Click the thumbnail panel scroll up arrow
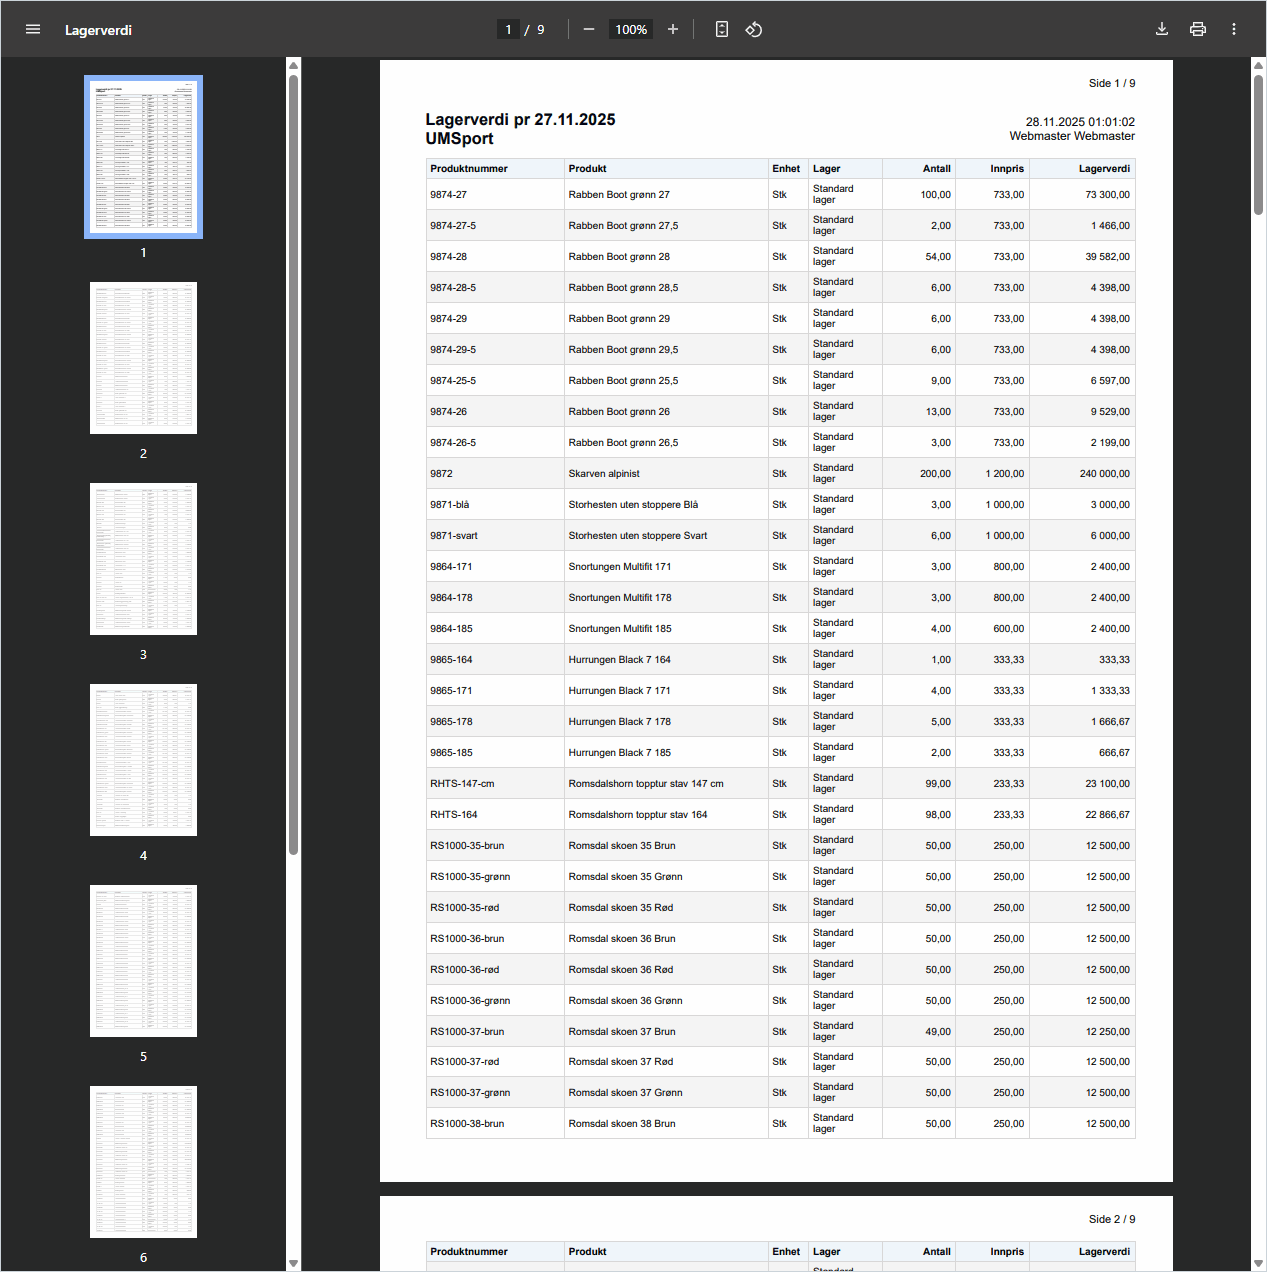Viewport: 1267px width, 1272px height. pos(293,66)
